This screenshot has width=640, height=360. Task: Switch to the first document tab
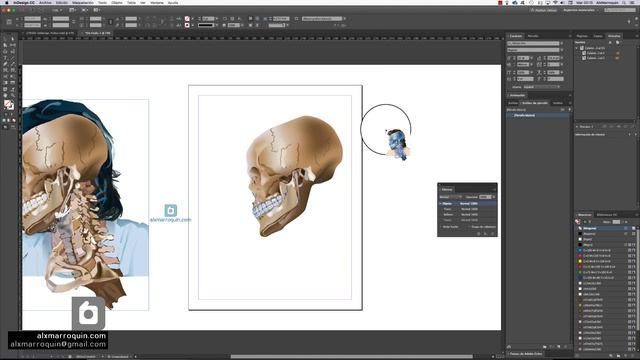[x=49, y=33]
